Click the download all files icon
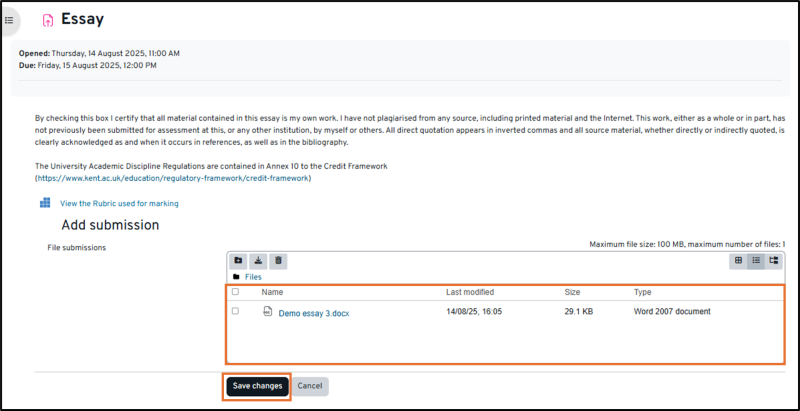 [258, 261]
